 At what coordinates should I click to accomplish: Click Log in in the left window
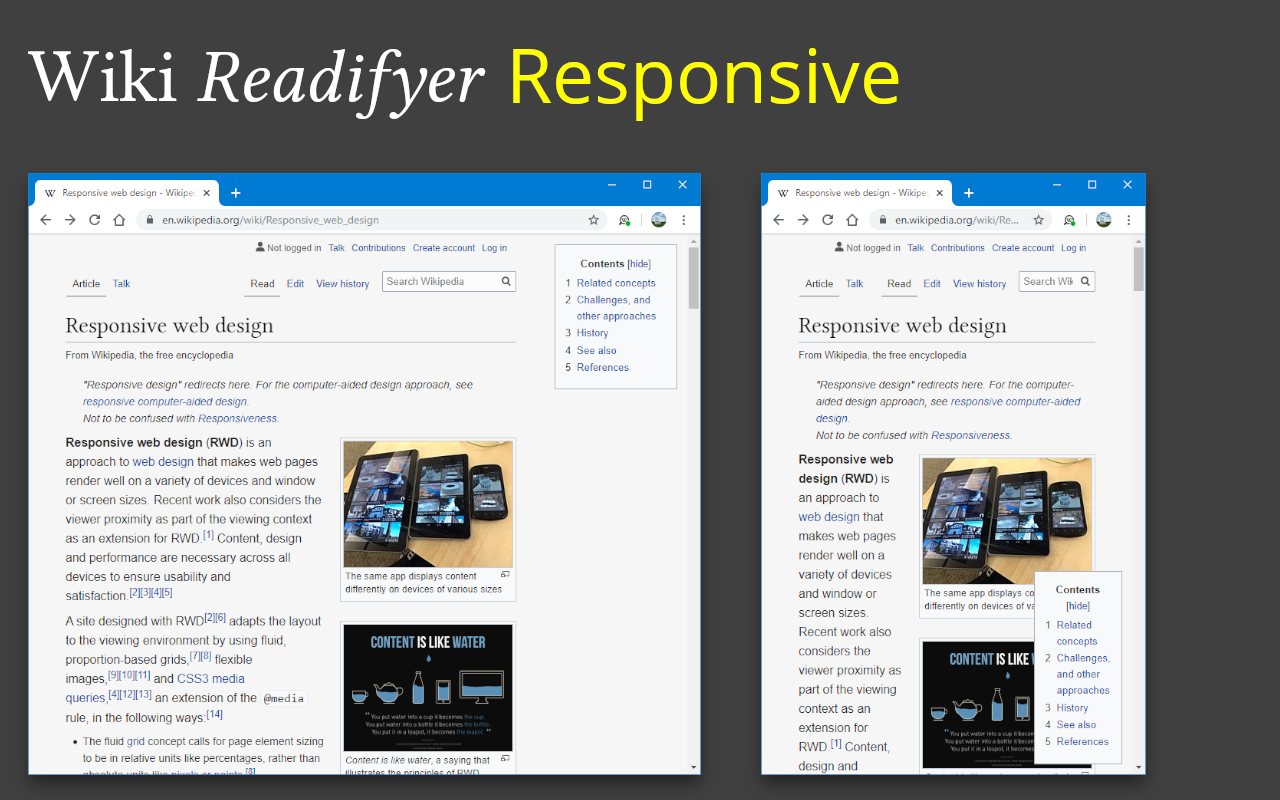tap(494, 248)
